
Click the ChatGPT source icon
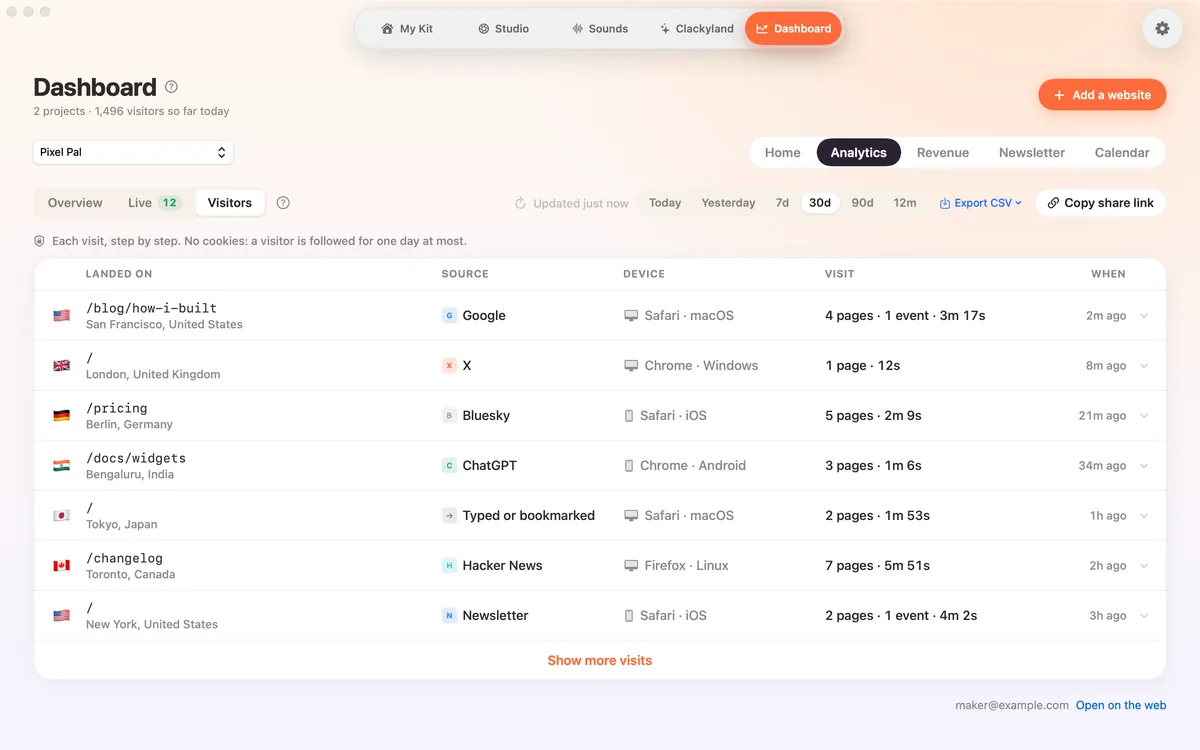(x=449, y=466)
